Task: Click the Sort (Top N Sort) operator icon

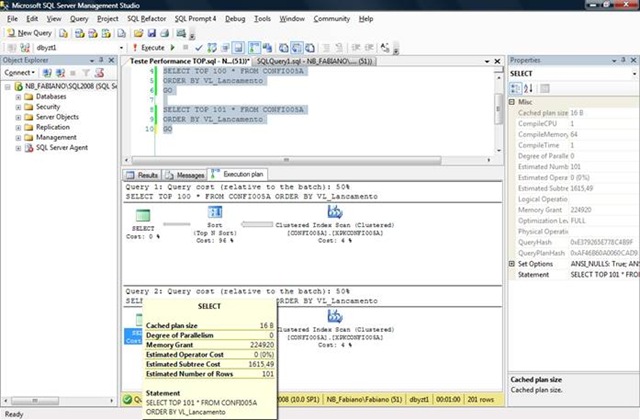Action: point(213,211)
